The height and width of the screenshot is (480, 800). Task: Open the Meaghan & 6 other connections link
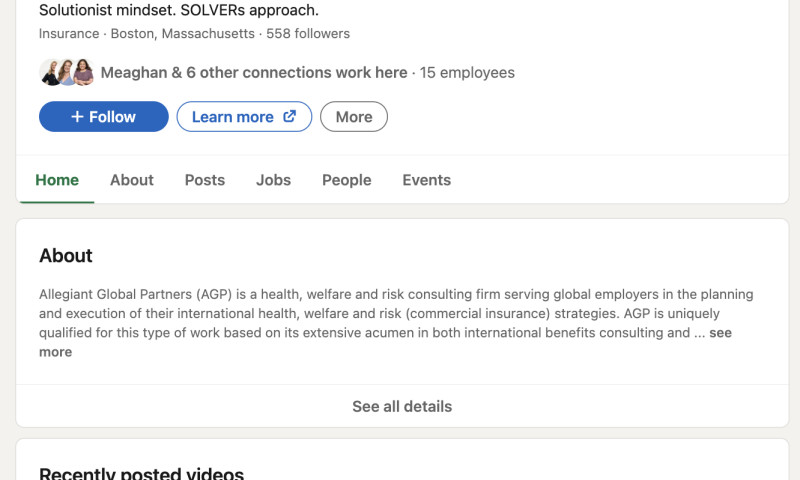254,72
